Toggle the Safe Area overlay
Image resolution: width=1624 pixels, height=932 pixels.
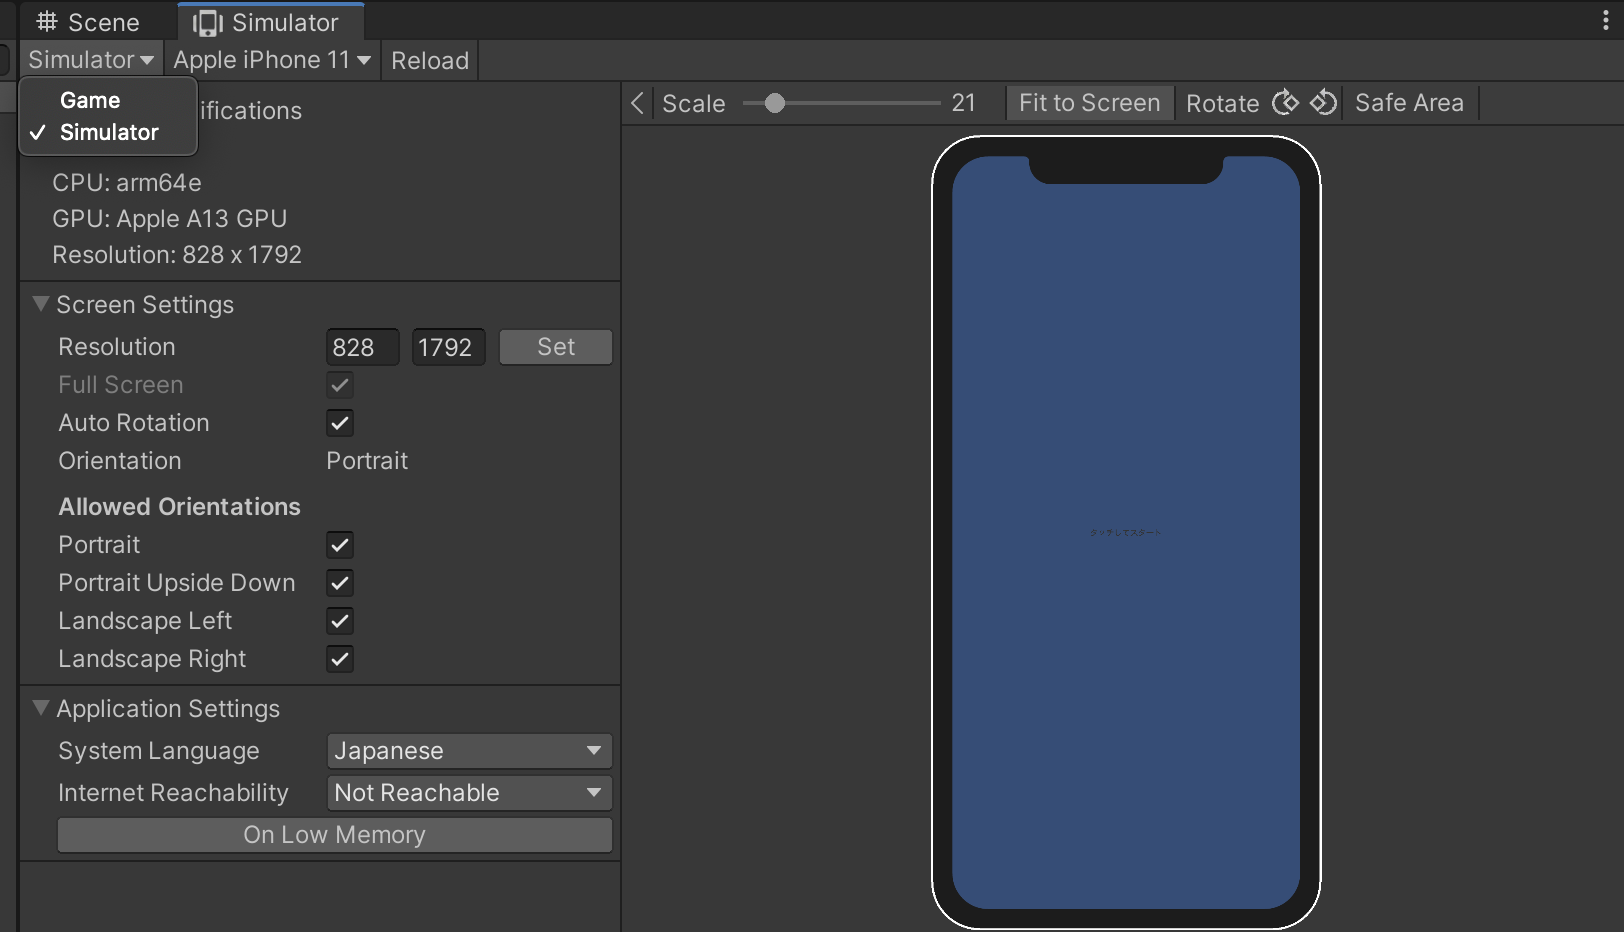1409,103
